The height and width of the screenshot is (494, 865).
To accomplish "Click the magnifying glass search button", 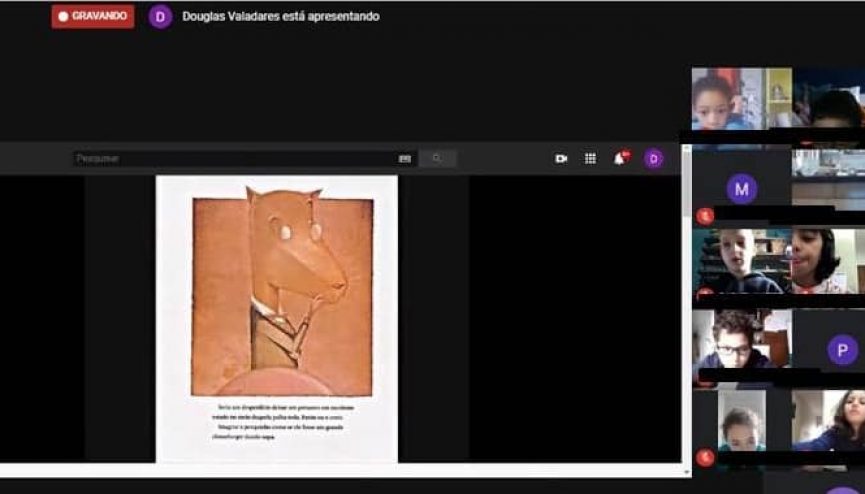I will [437, 159].
